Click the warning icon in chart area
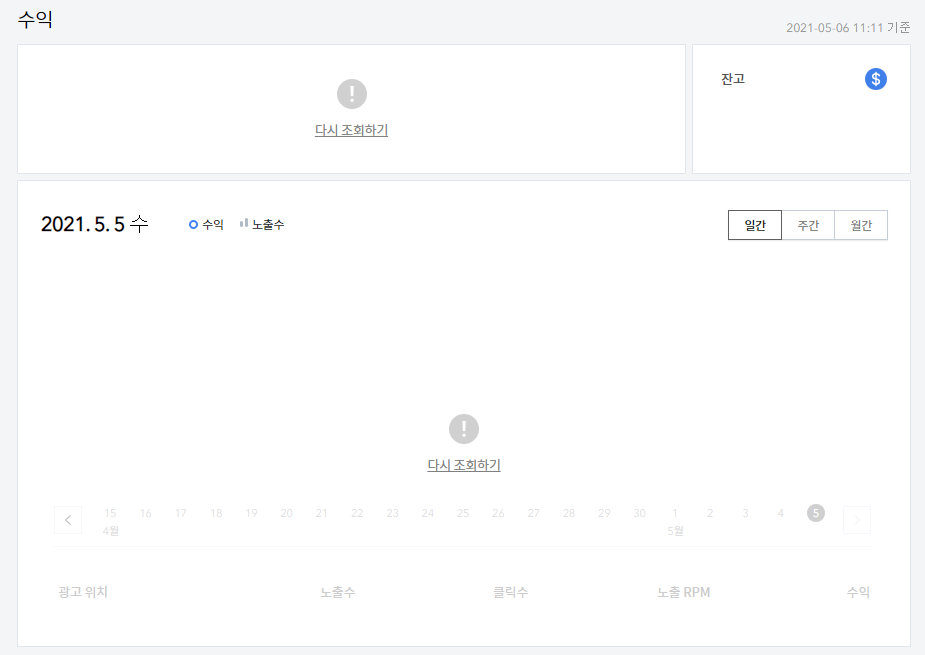 coord(464,428)
